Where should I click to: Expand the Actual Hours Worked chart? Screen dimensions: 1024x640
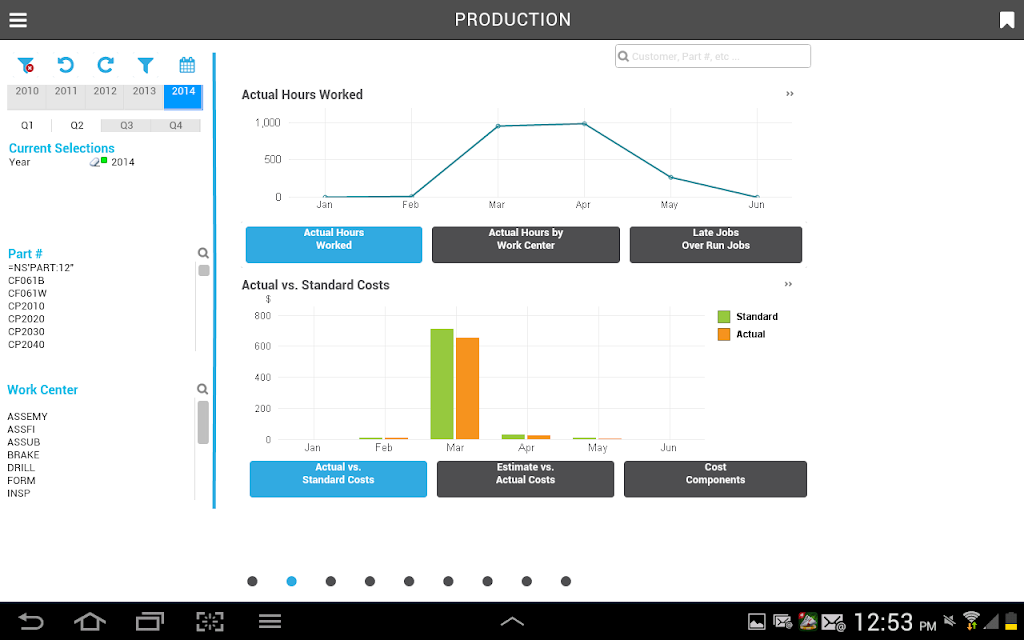[x=790, y=94]
